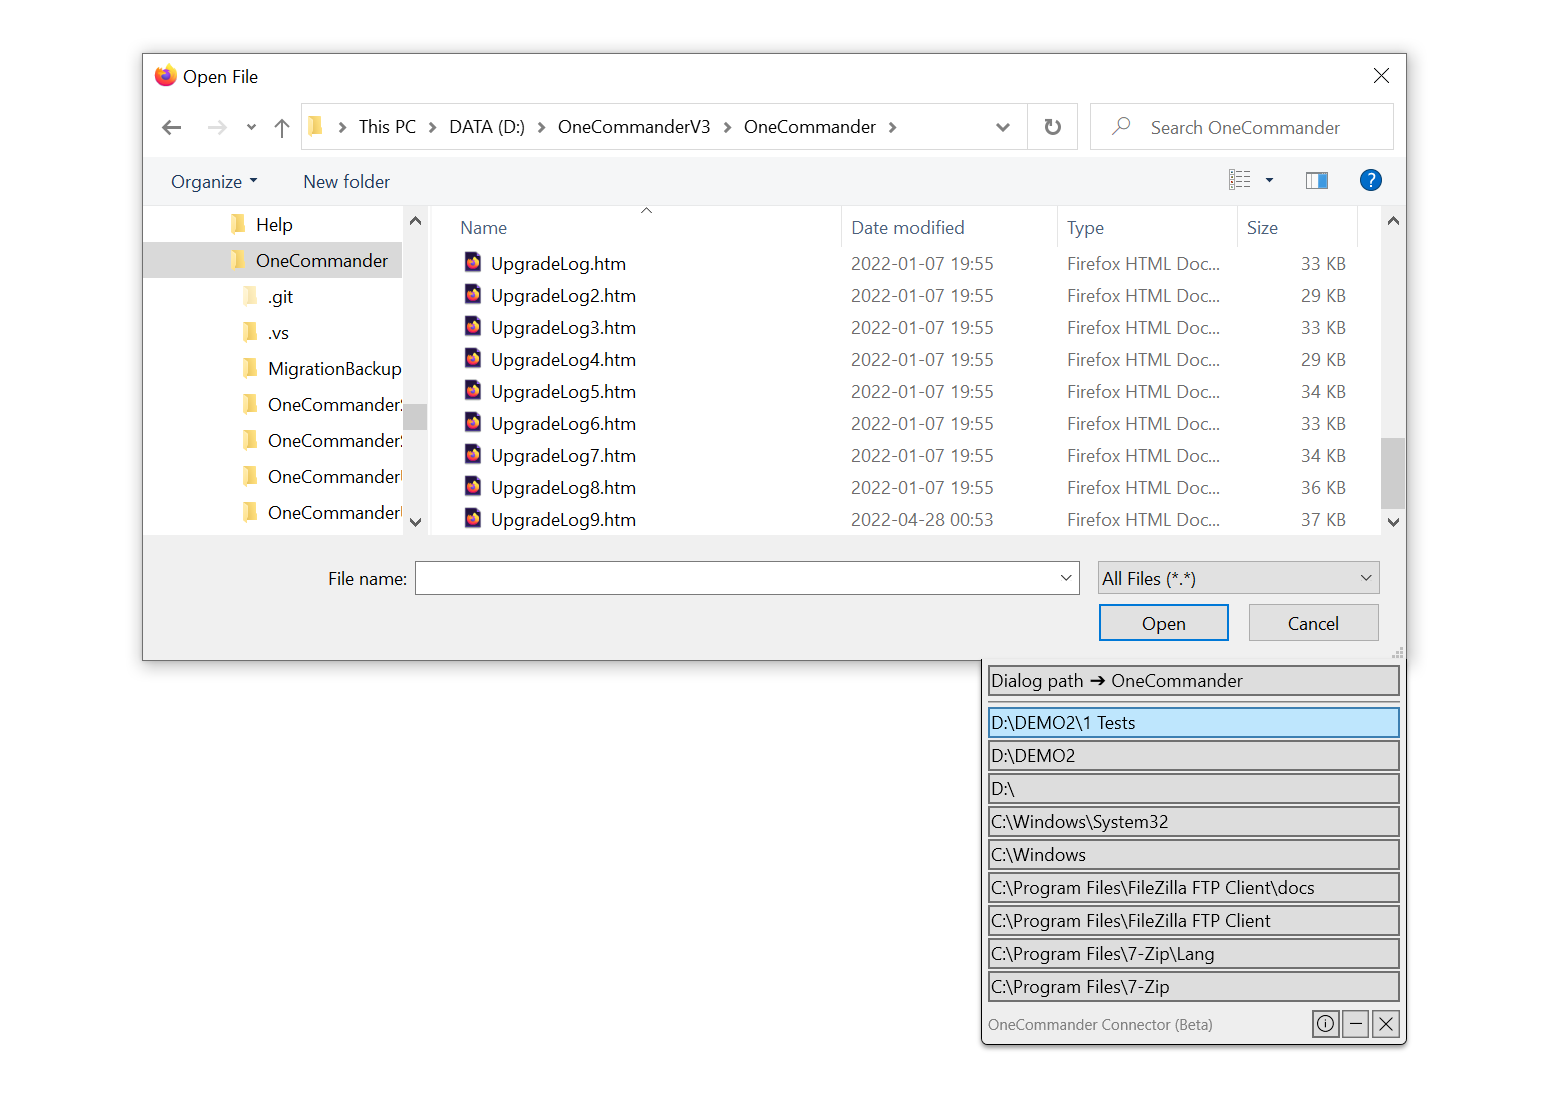Click the back navigation arrow
Screen dimensions: 1554x1096
(171, 126)
